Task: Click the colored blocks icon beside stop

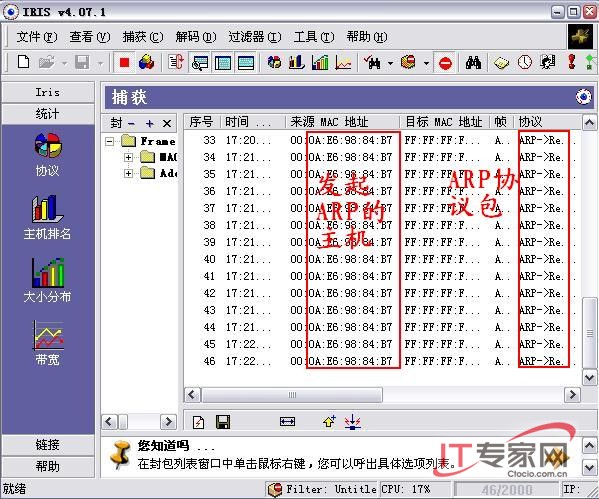Action: pos(146,62)
